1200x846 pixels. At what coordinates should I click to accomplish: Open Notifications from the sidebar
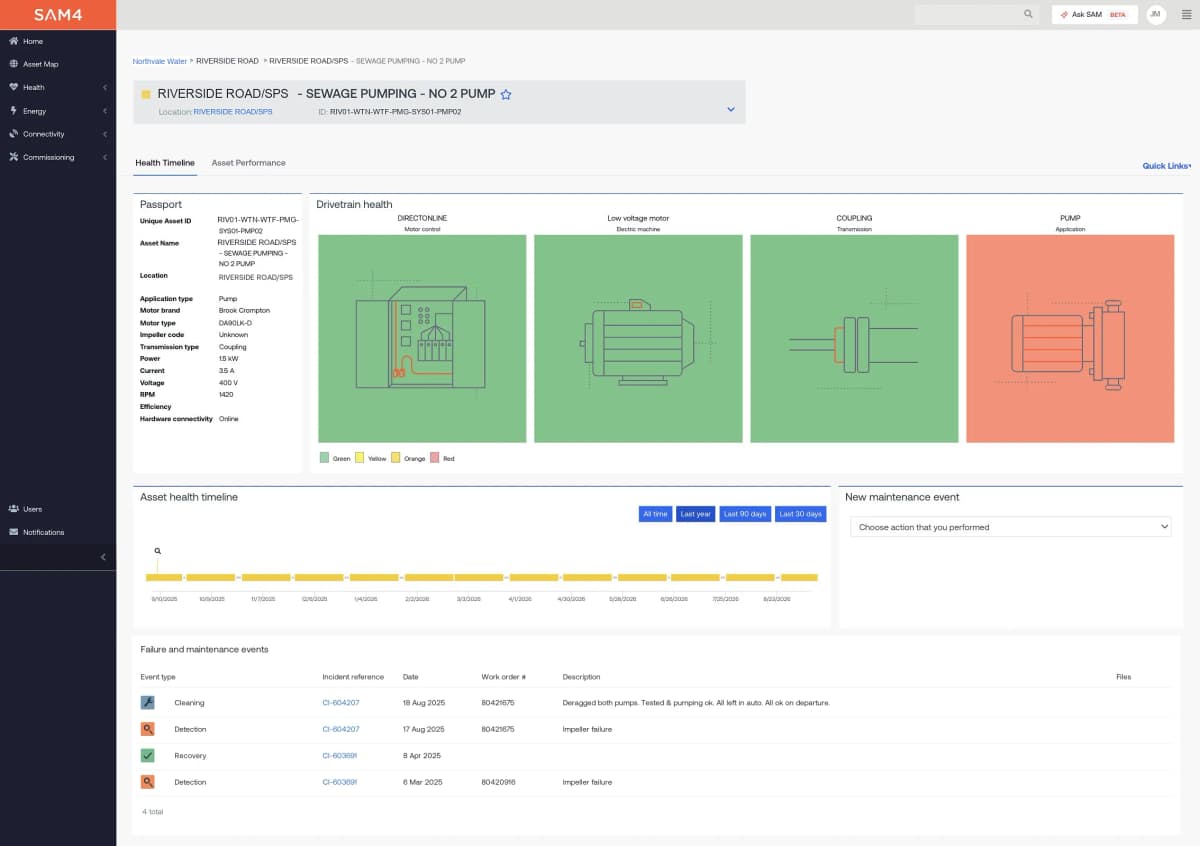[43, 532]
